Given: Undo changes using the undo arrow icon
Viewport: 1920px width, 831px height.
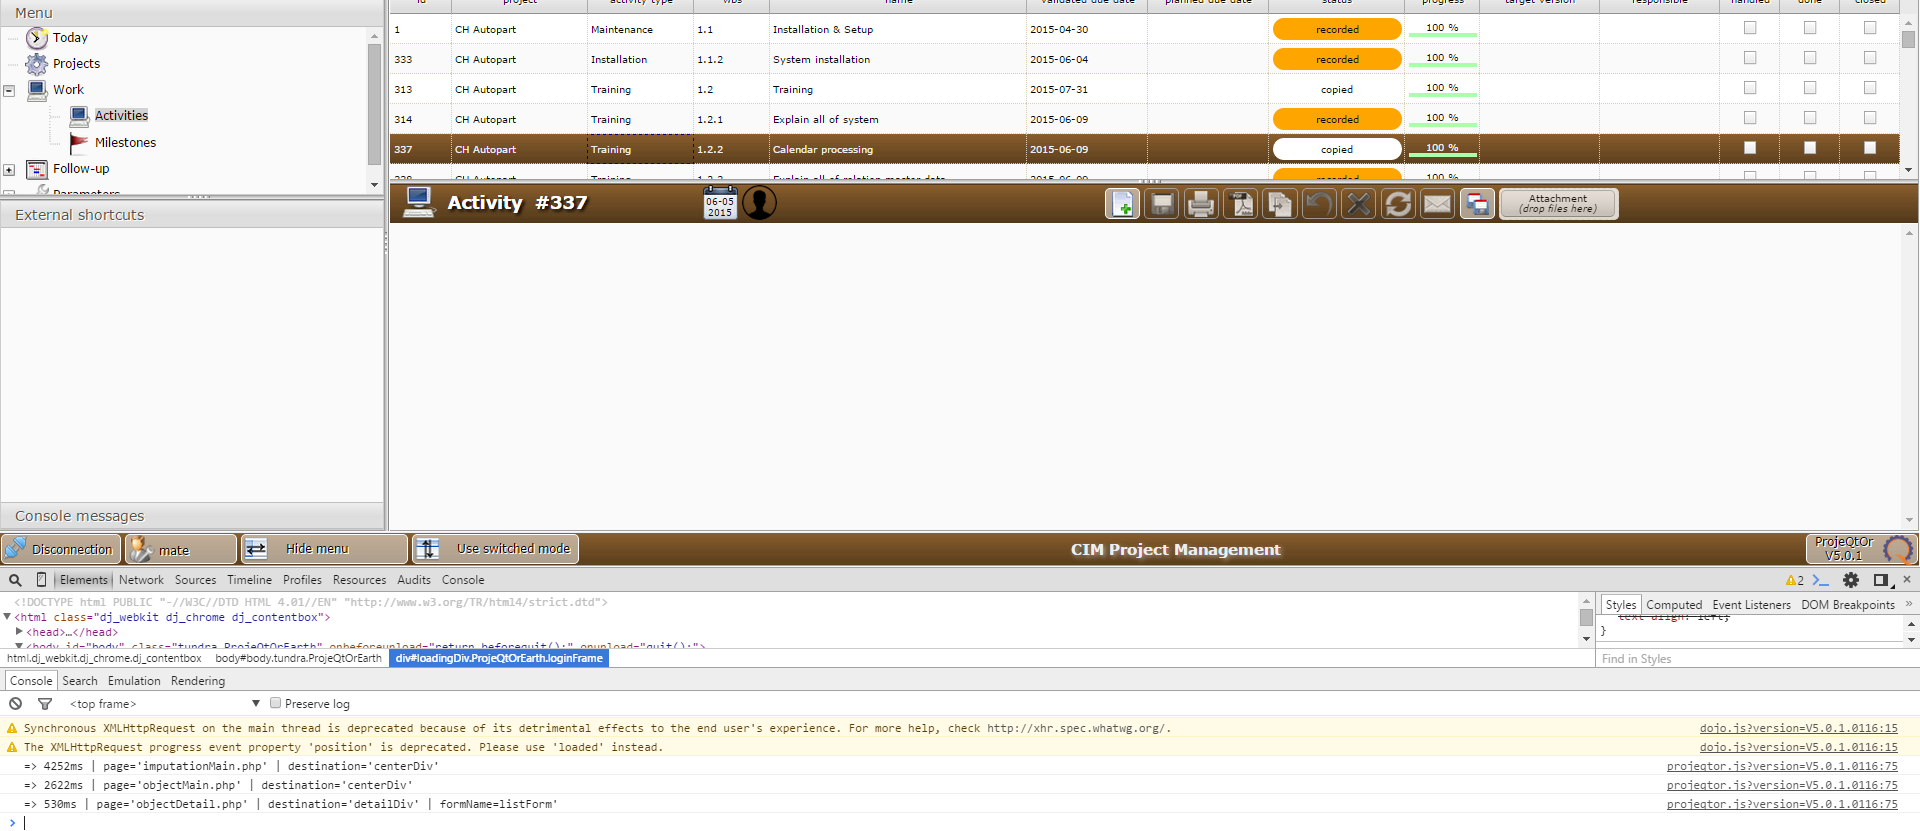Looking at the screenshot, I should click(1319, 204).
